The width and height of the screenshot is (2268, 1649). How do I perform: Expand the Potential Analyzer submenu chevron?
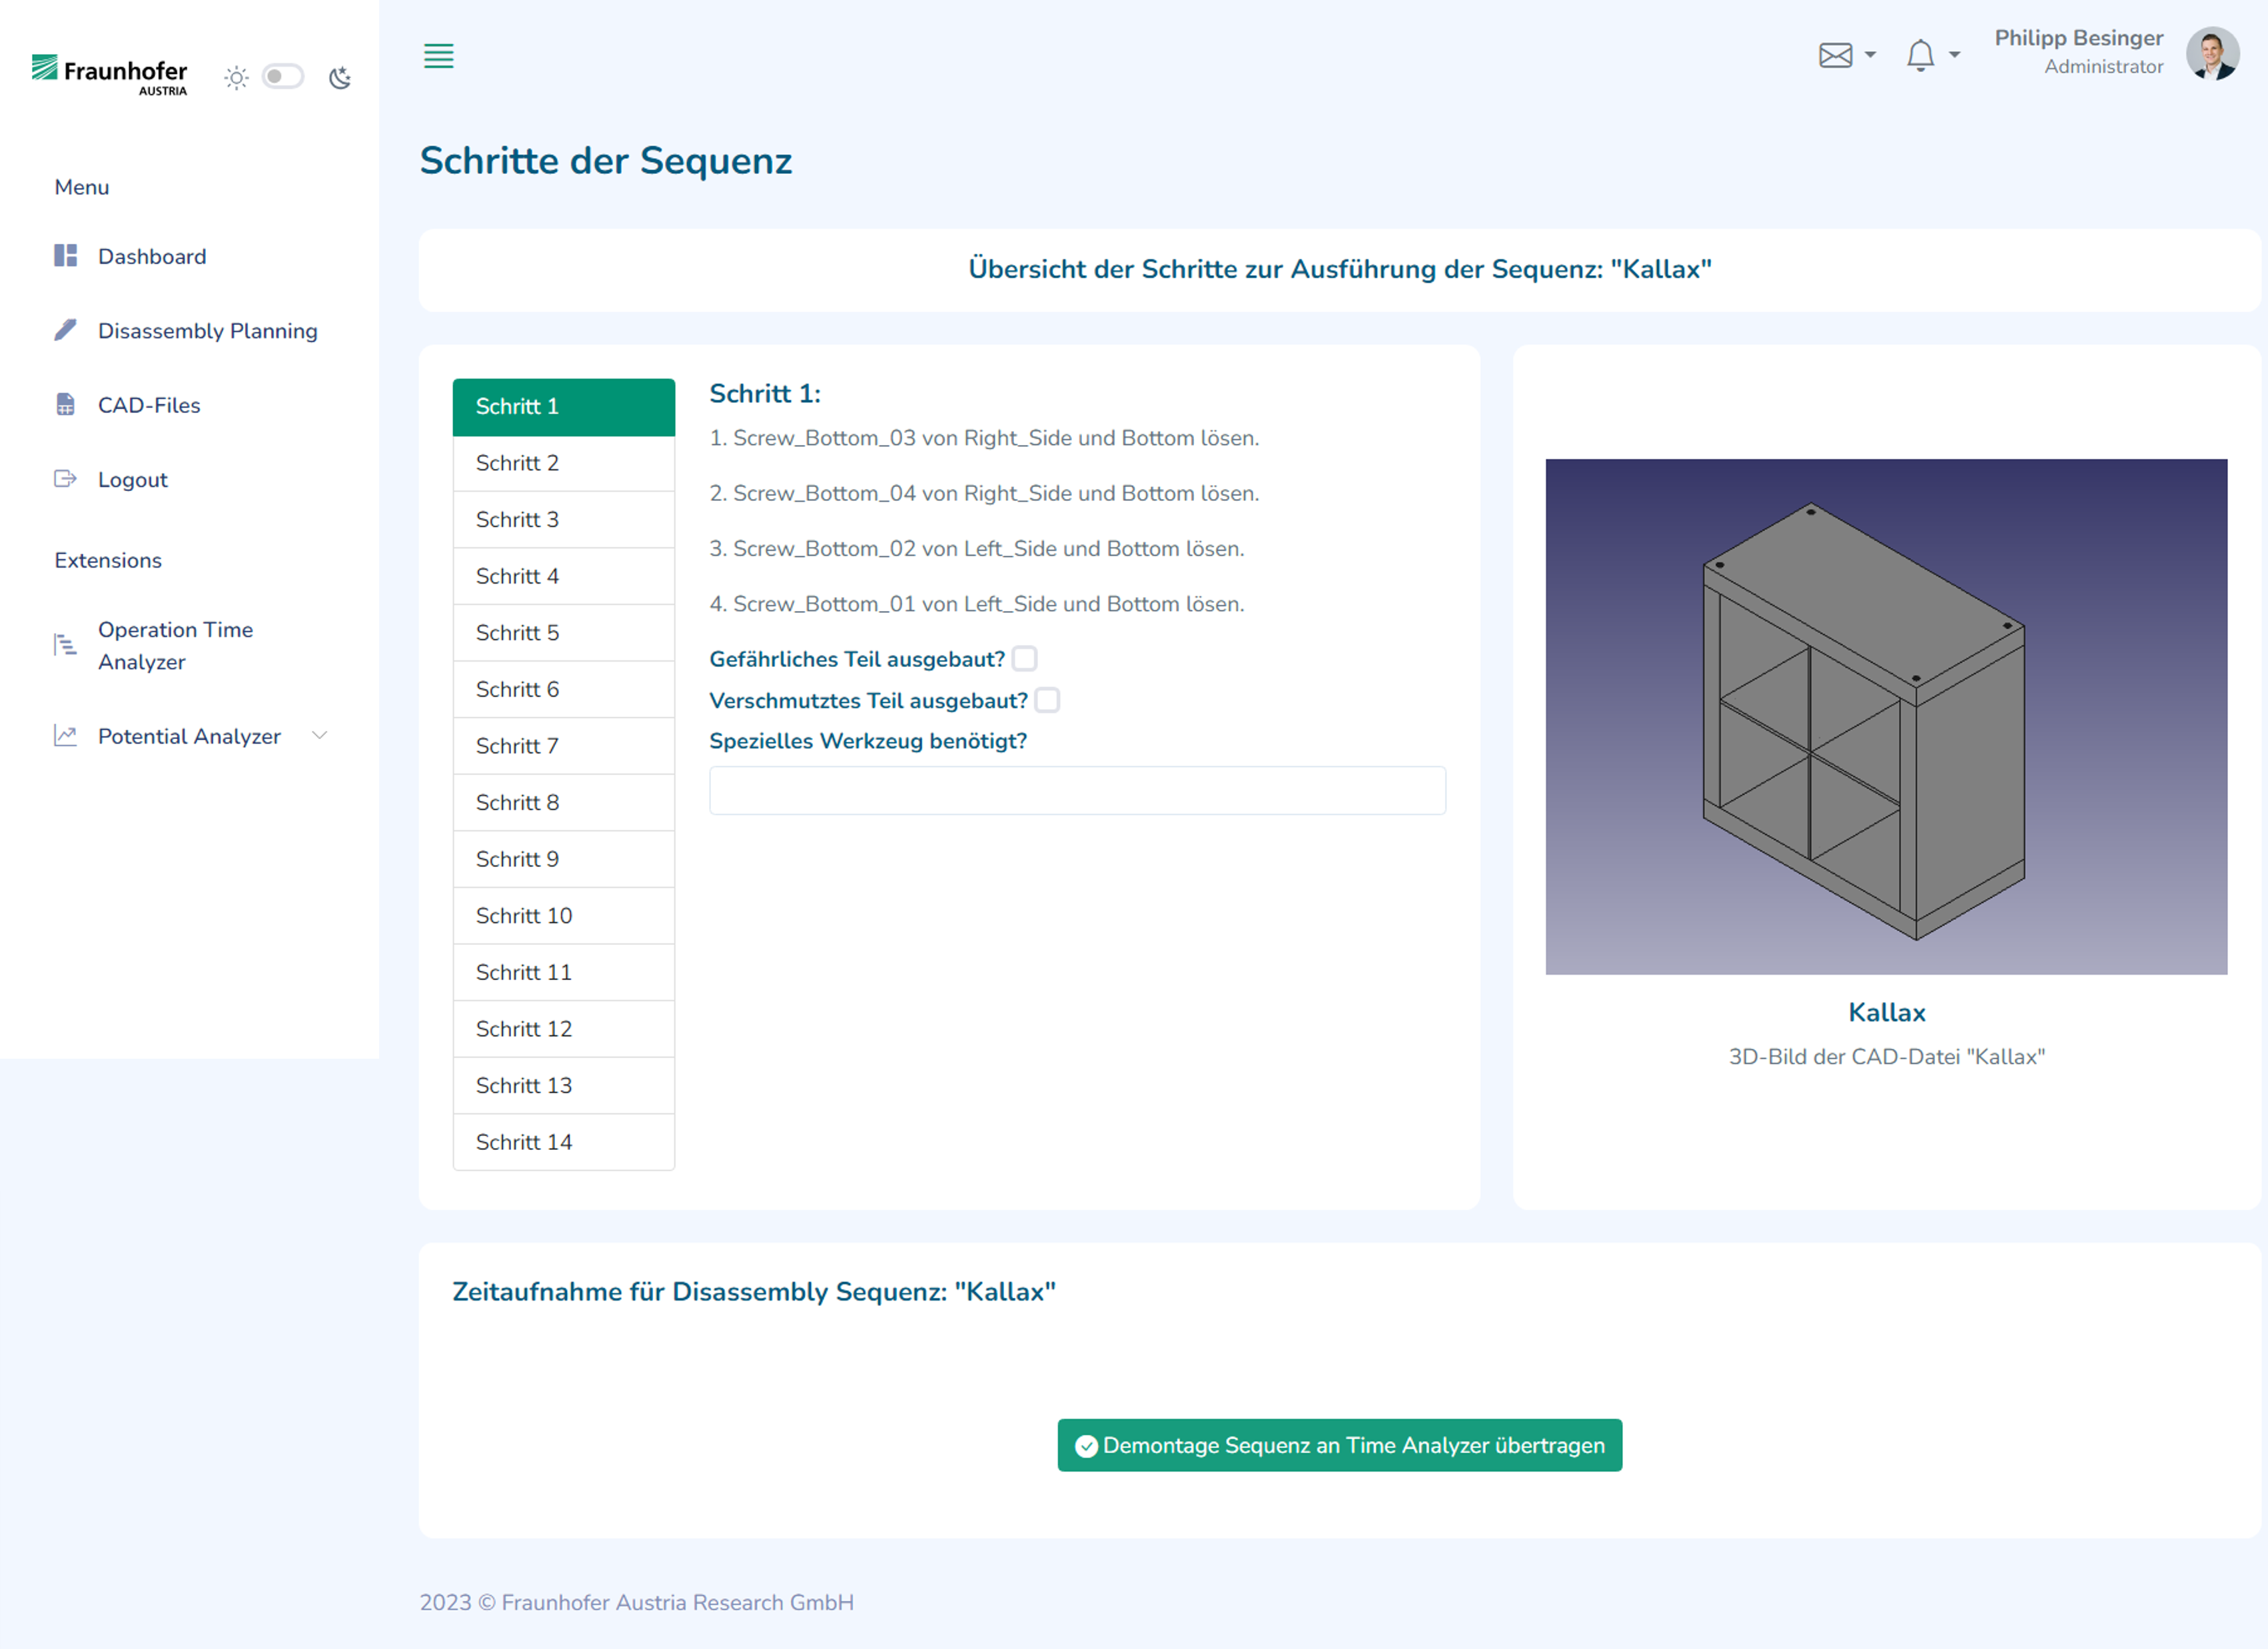pos(320,736)
